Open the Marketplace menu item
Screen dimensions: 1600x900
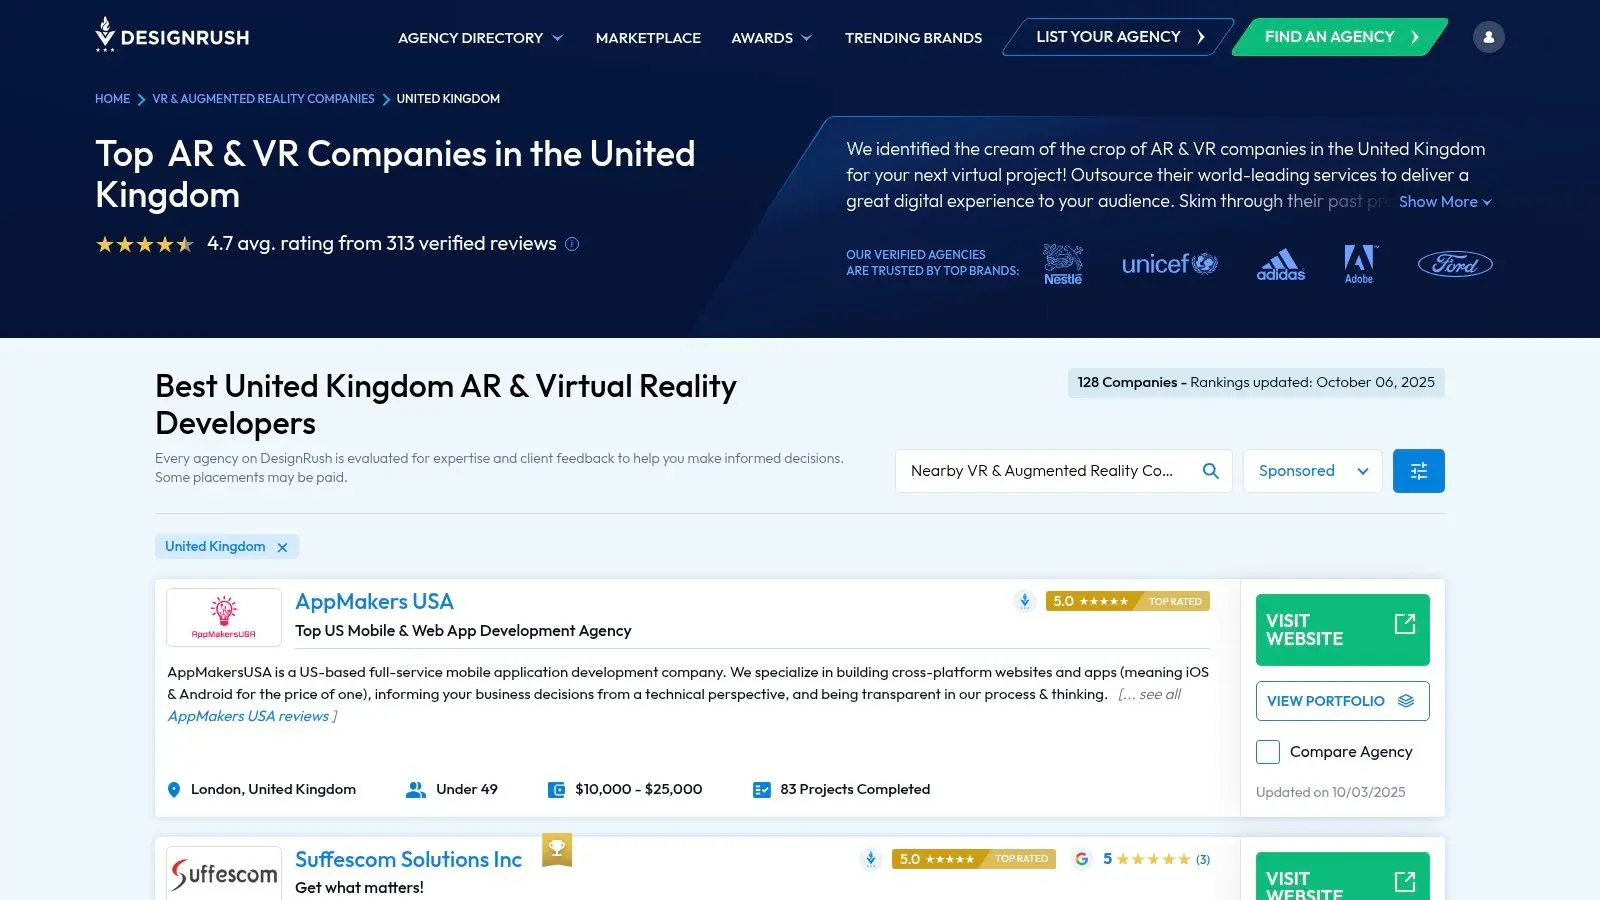point(648,37)
